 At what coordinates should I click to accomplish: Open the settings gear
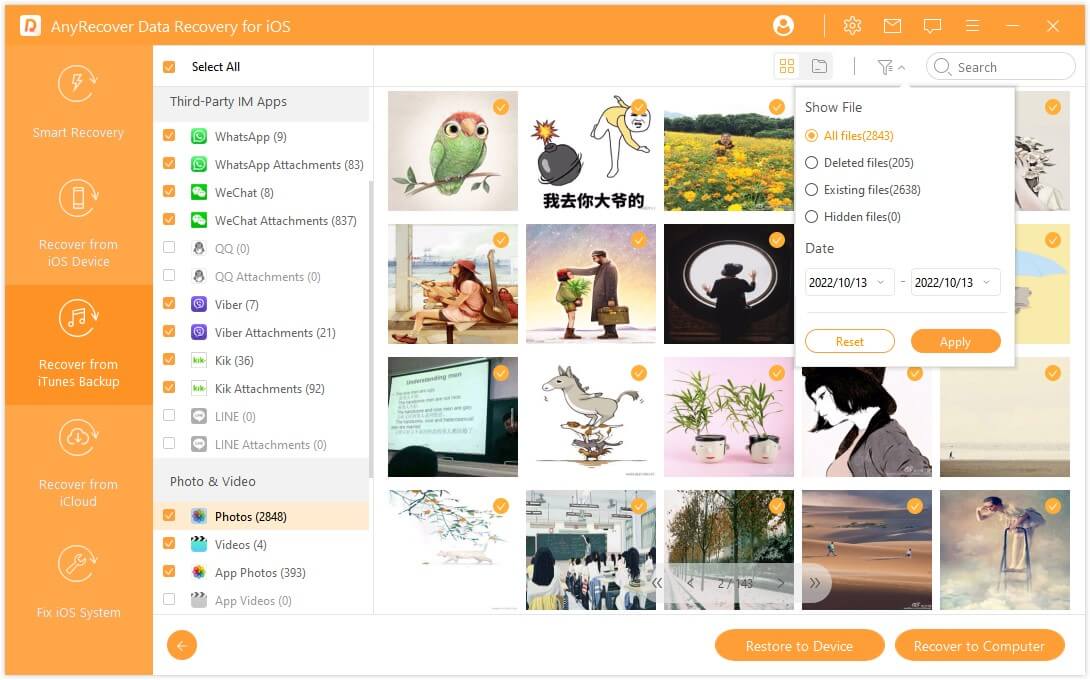[852, 25]
